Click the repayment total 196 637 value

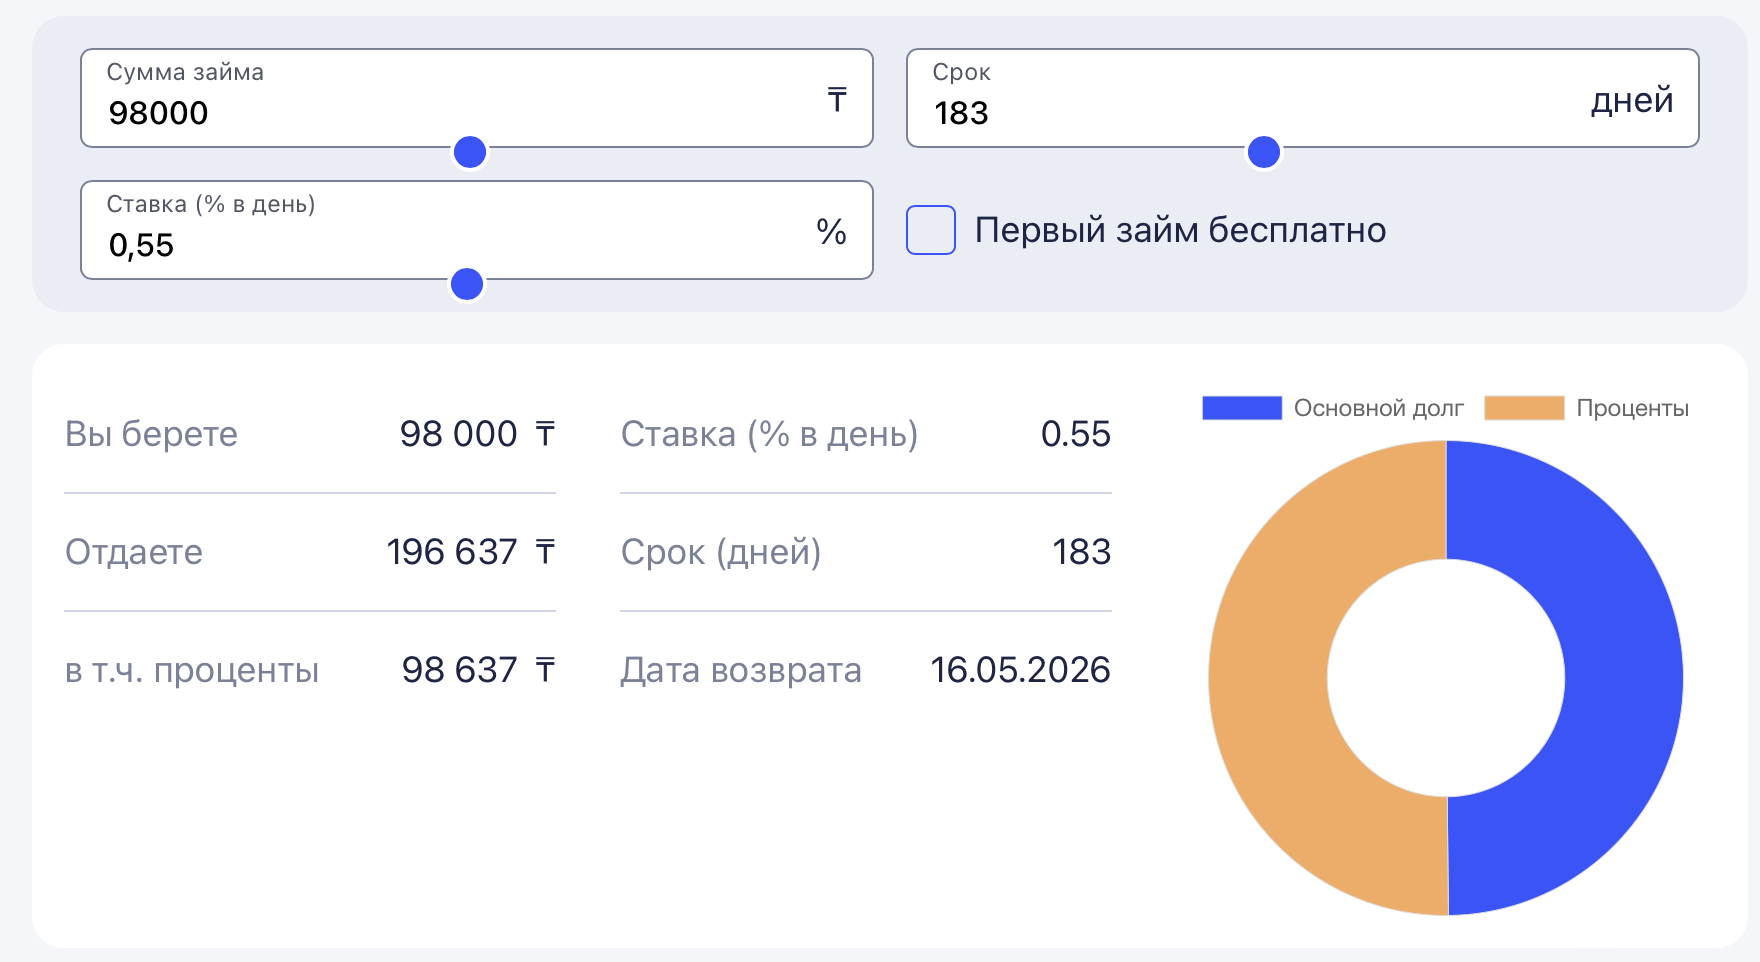(x=452, y=552)
